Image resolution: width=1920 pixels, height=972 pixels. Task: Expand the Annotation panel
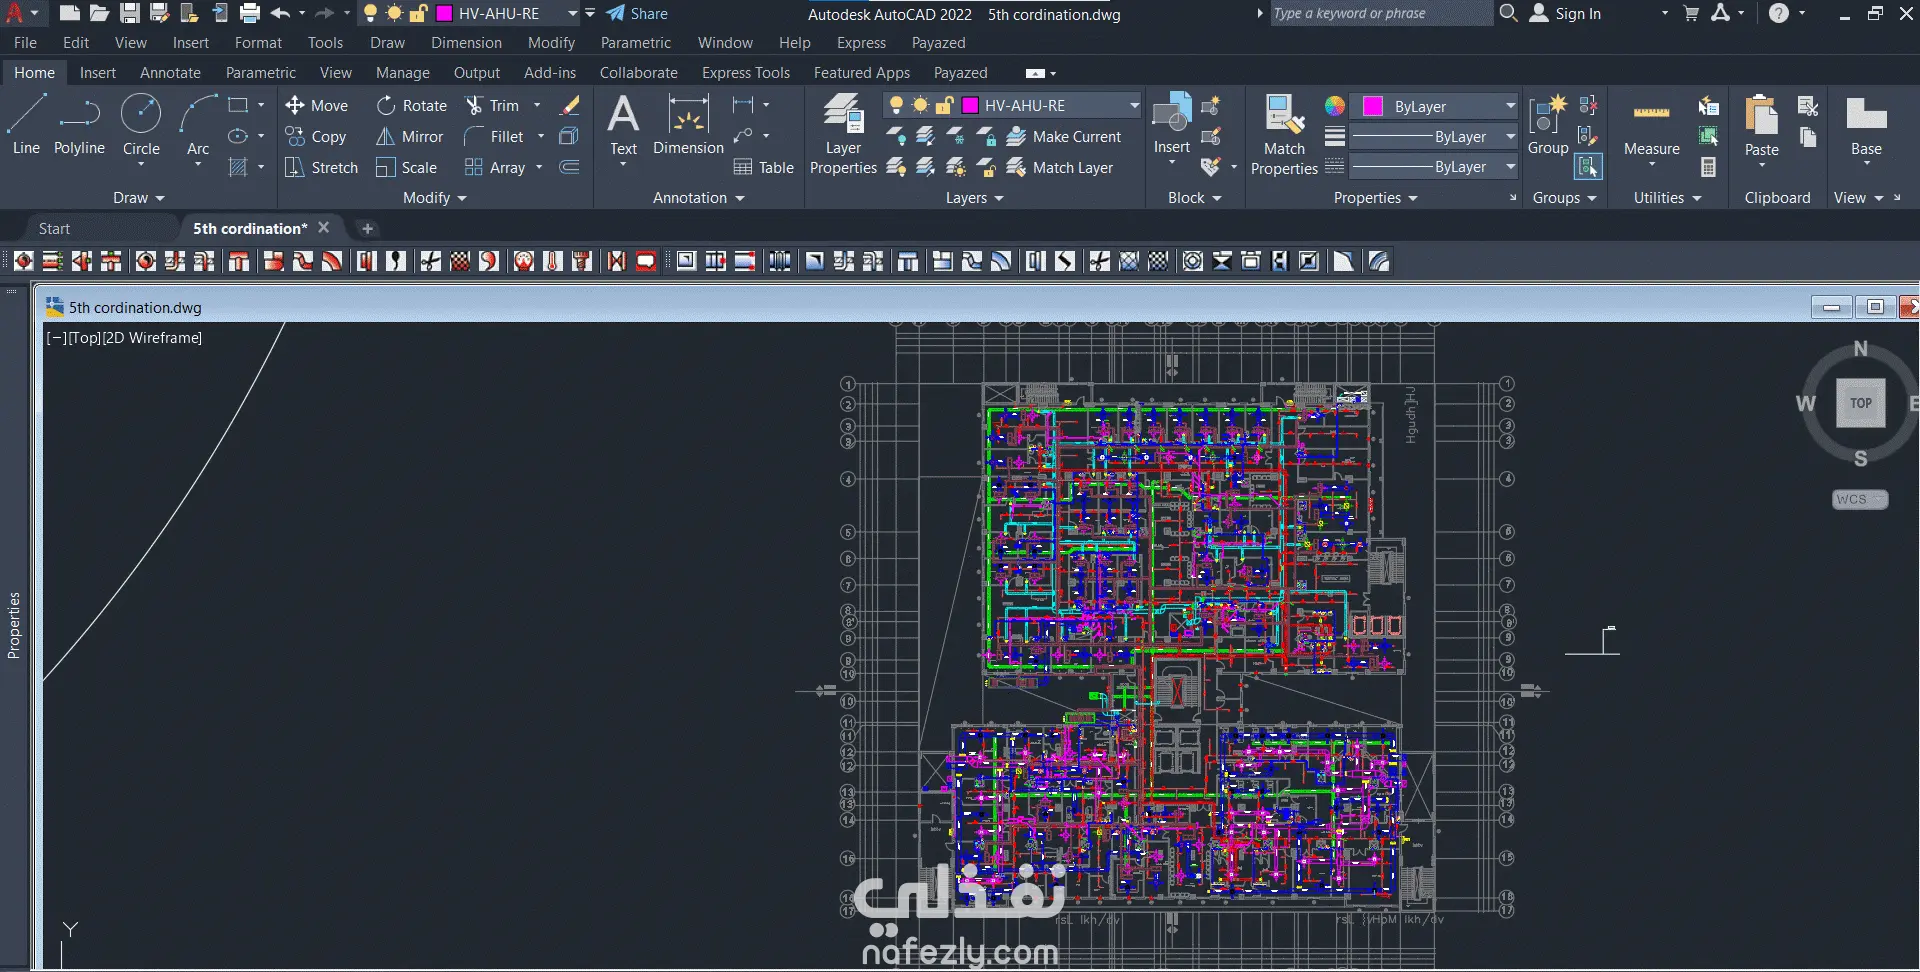point(699,198)
